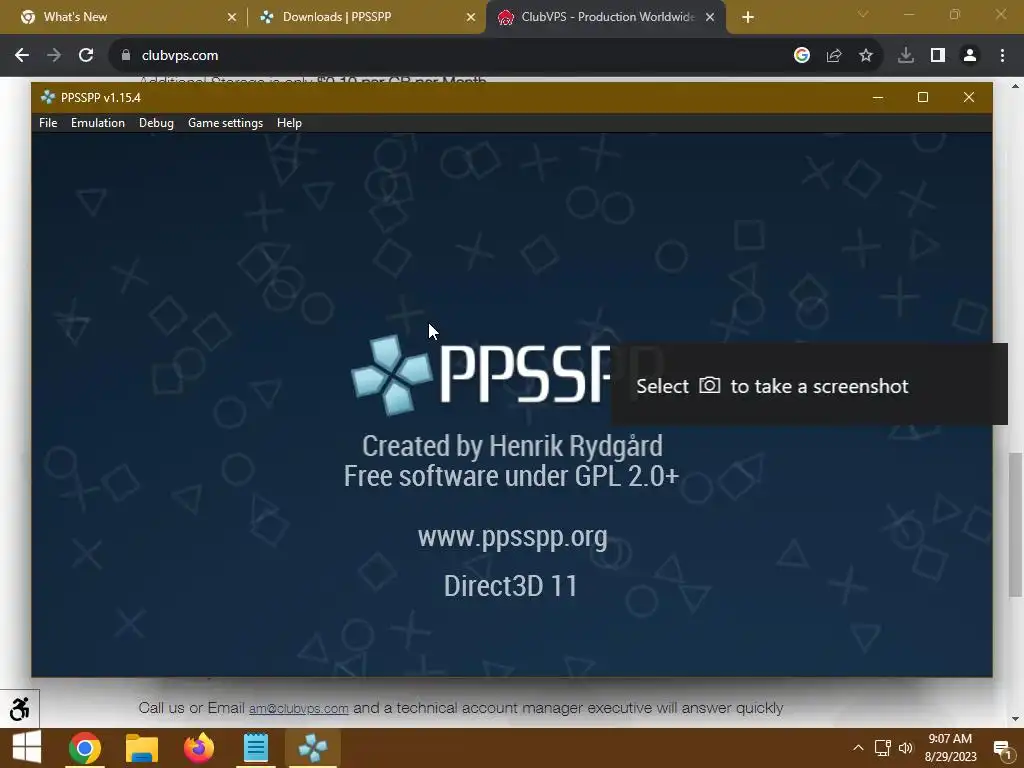Open Firefox from the taskbar

pyautogui.click(x=199, y=748)
